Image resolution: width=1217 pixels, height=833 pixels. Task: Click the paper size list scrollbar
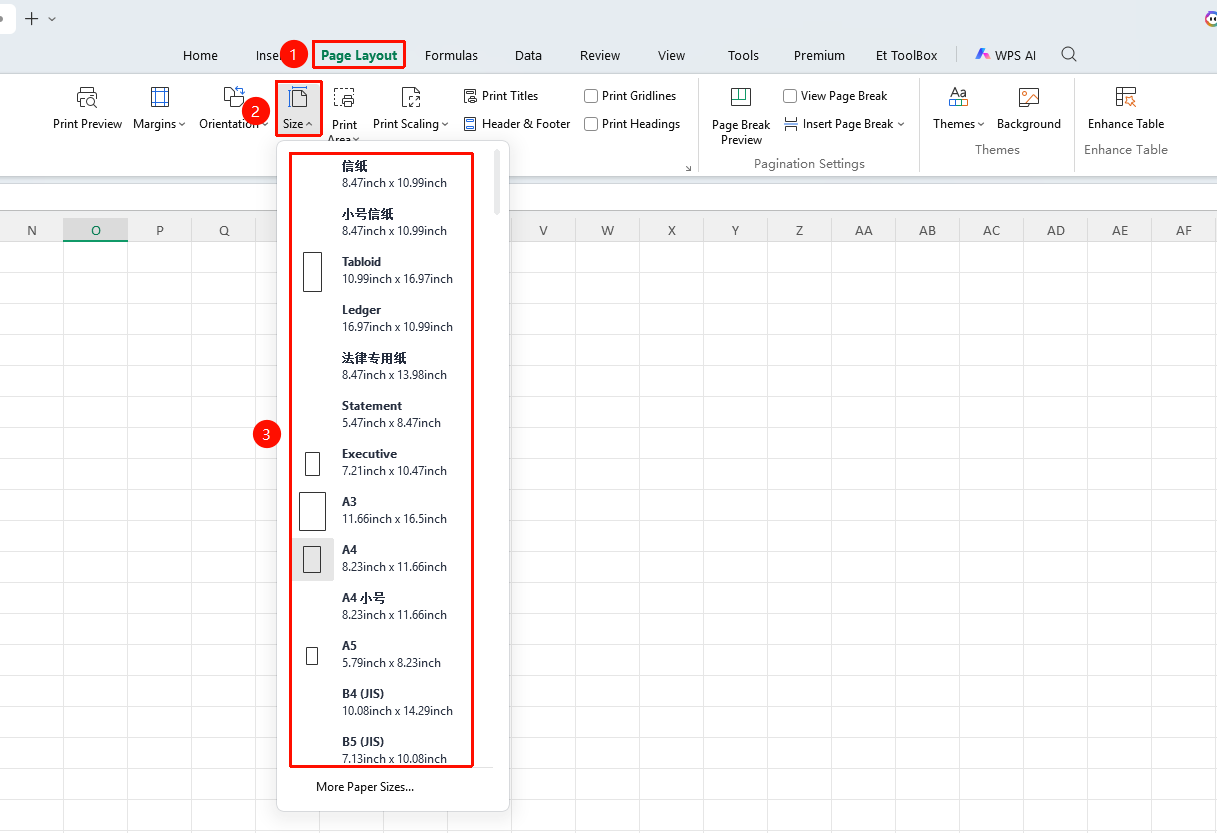pyautogui.click(x=497, y=182)
